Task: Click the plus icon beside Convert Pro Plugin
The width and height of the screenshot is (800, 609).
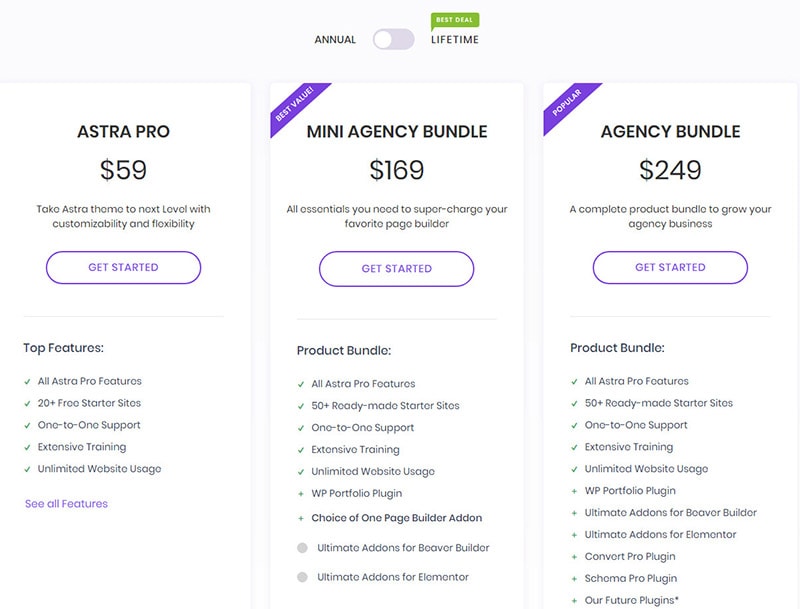Action: [574, 557]
